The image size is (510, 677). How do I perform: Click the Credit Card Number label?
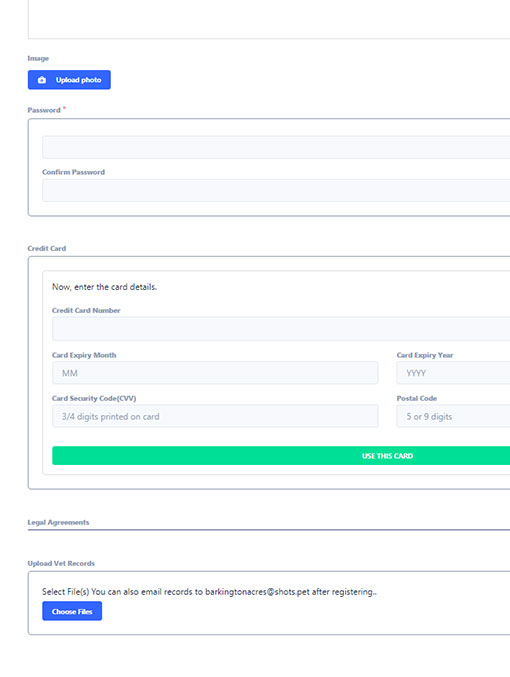point(86,310)
